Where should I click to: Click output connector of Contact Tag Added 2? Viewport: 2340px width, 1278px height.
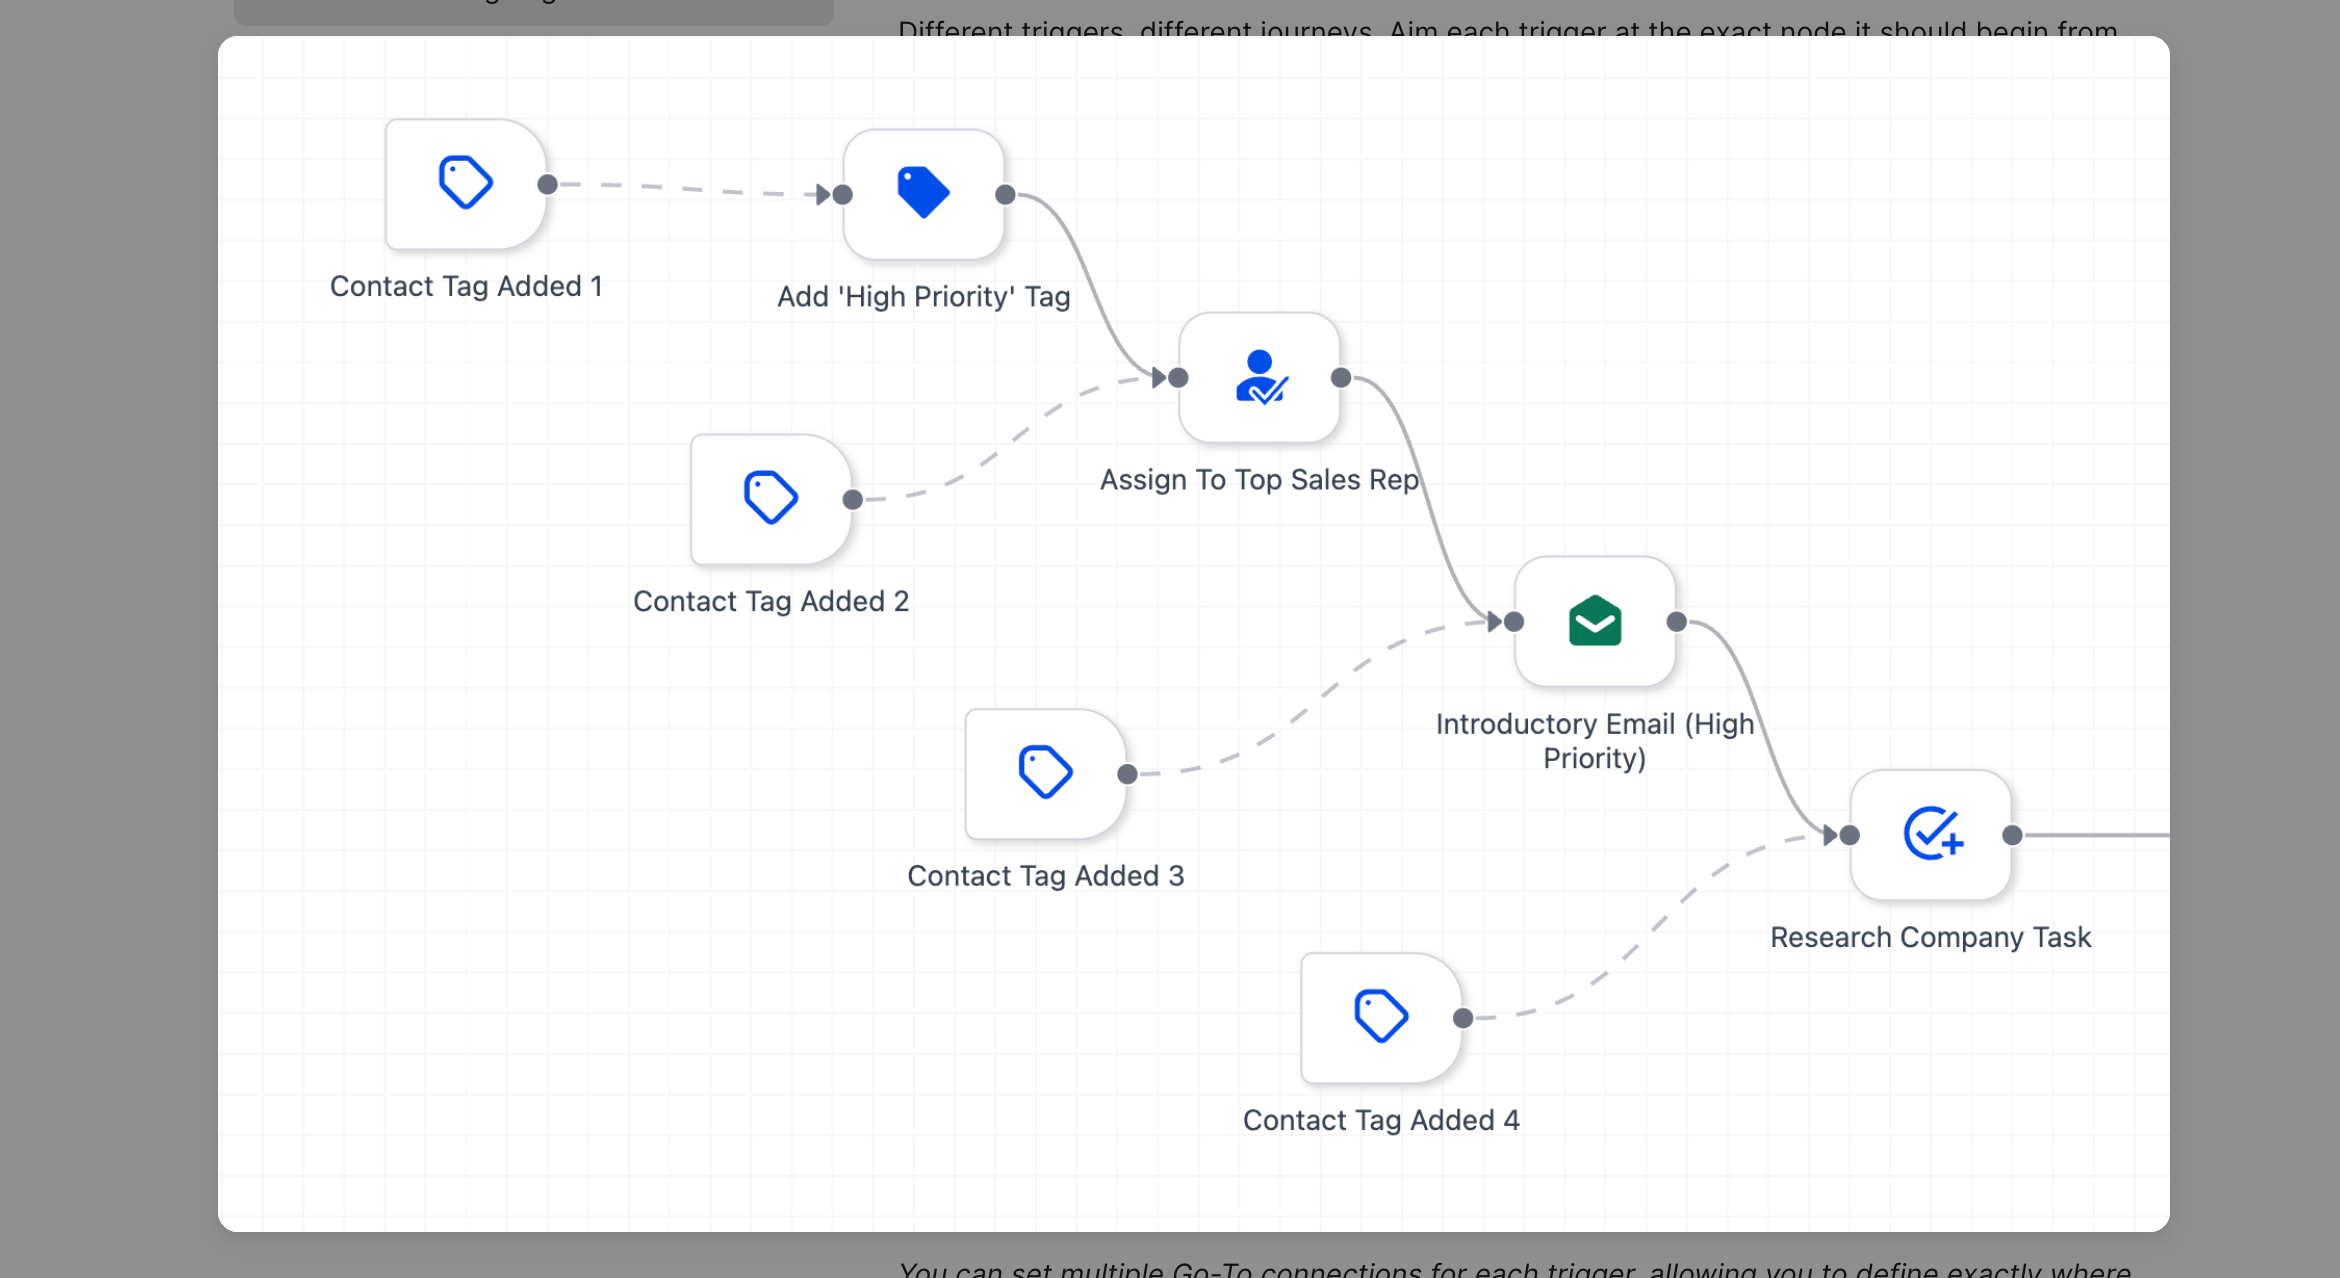852,499
